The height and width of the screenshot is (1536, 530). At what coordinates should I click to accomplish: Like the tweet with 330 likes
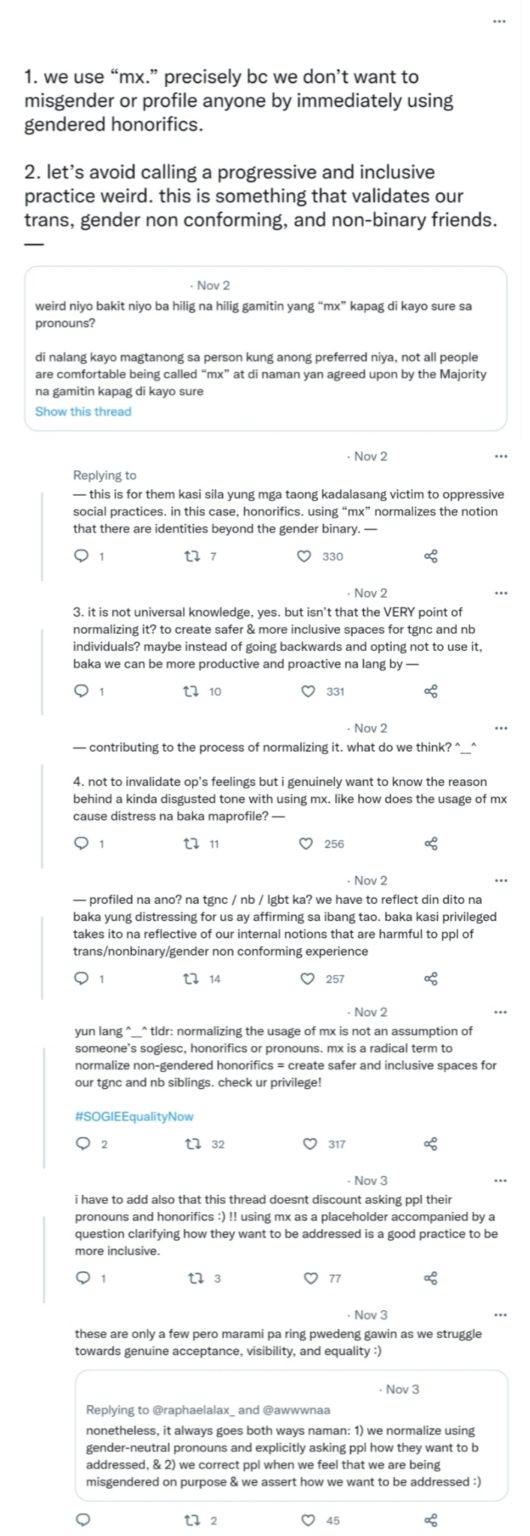tap(305, 556)
